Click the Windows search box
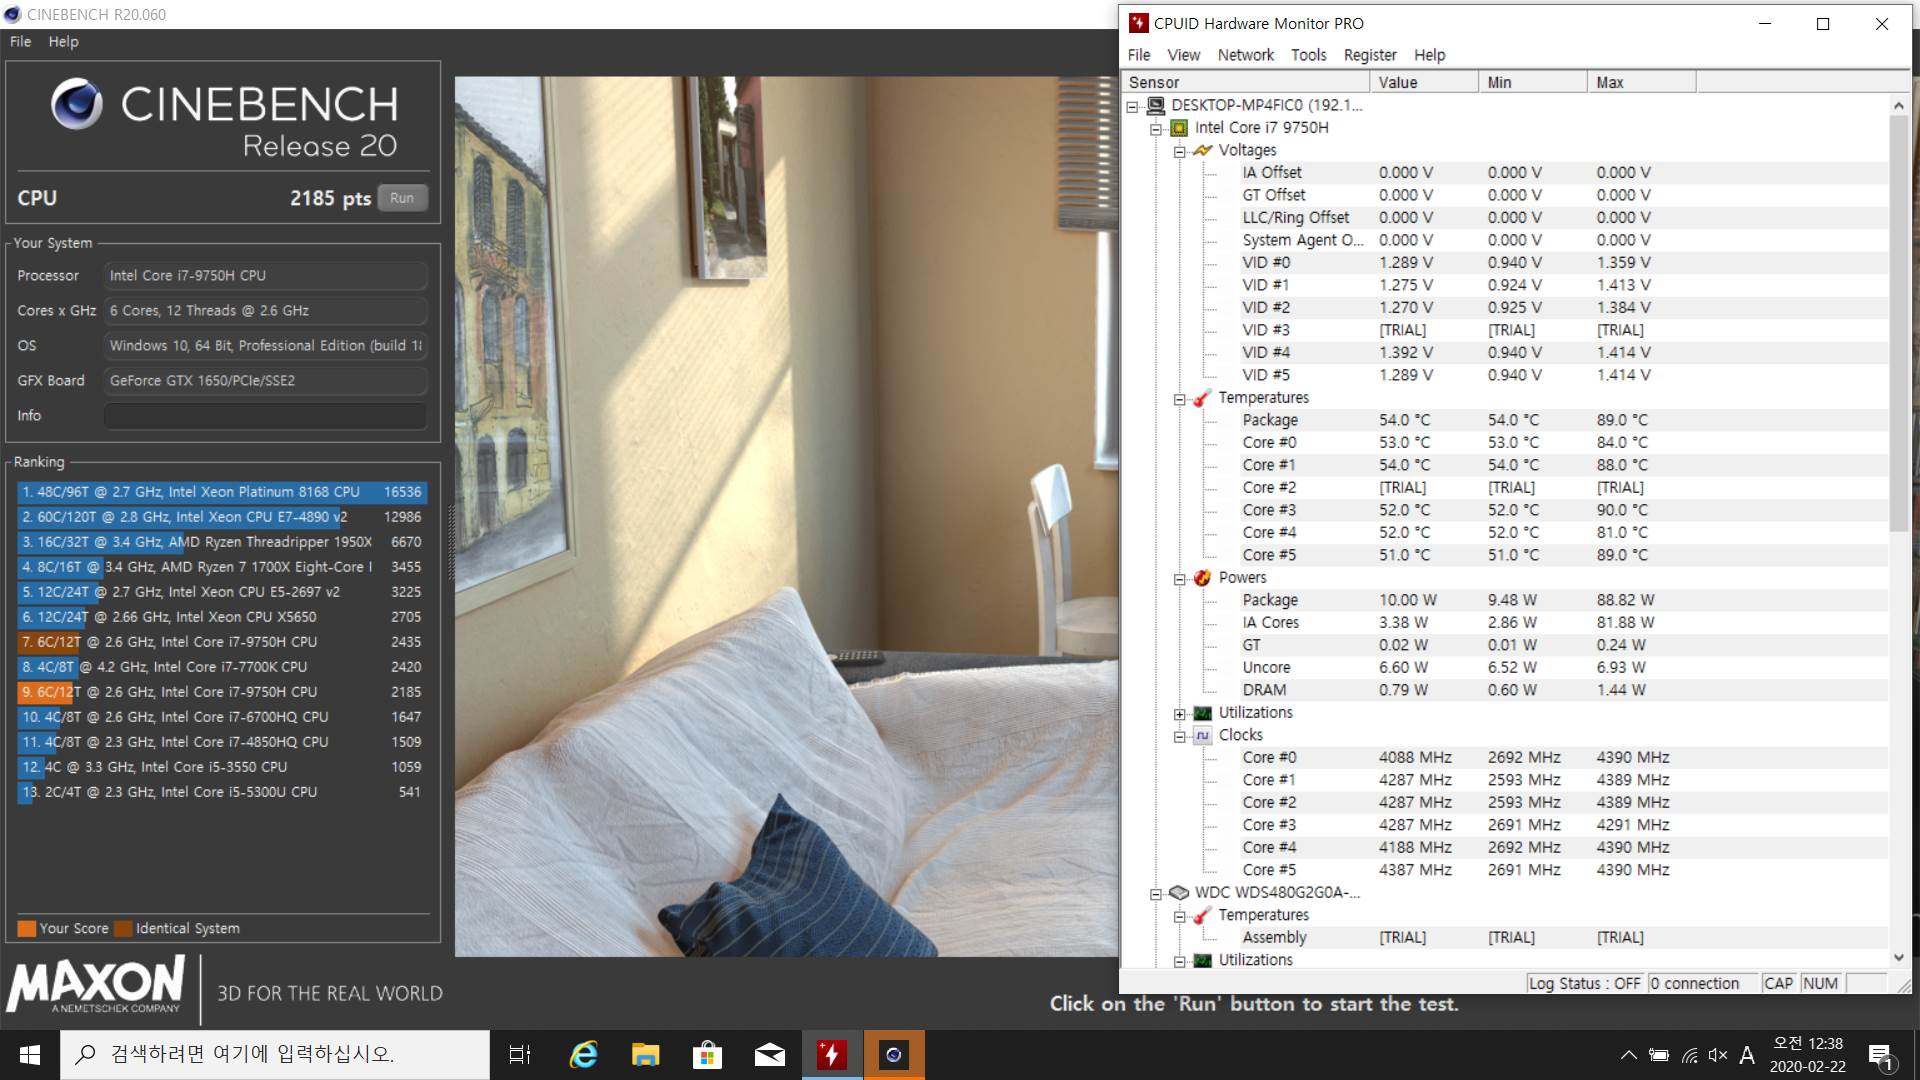1920x1080 pixels. click(275, 1055)
